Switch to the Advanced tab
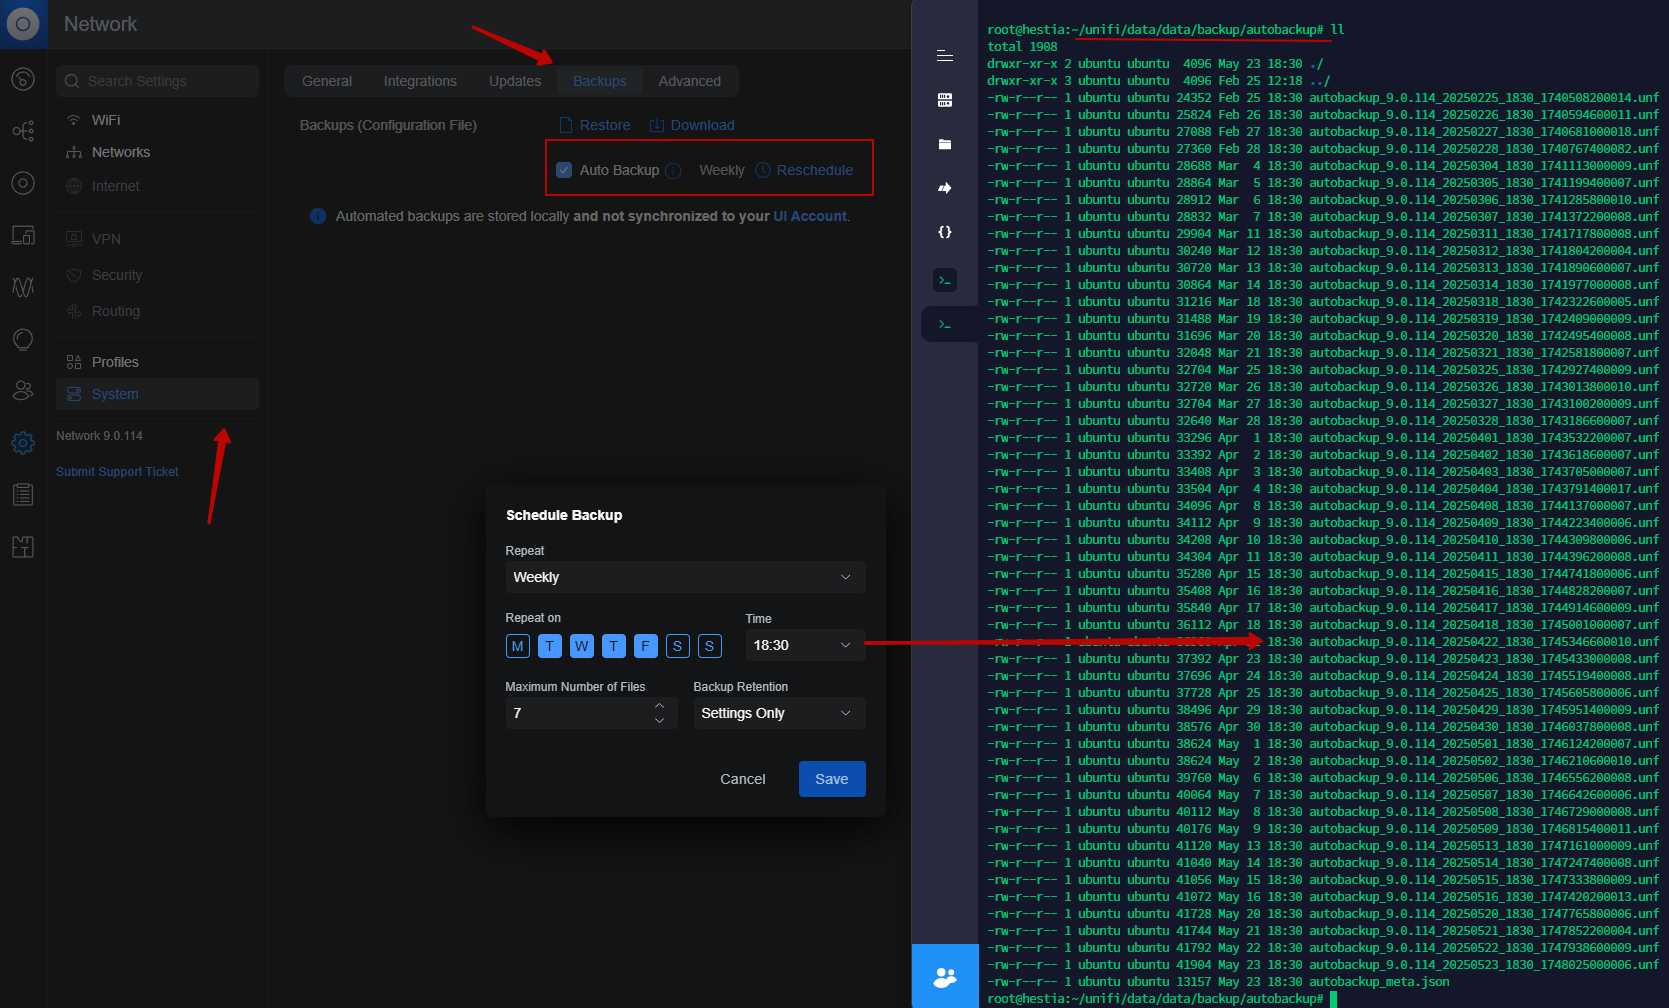The height and width of the screenshot is (1008, 1669). tap(690, 81)
